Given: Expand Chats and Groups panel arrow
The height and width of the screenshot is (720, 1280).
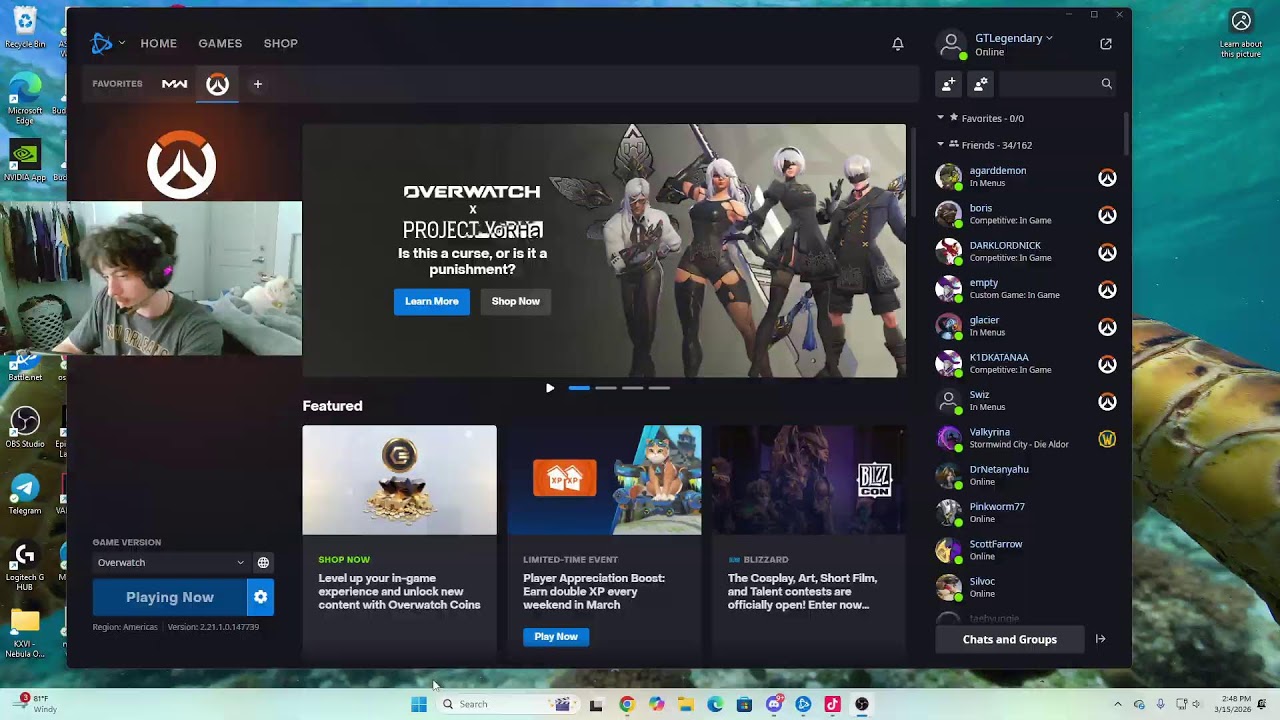Looking at the screenshot, I should (1100, 639).
